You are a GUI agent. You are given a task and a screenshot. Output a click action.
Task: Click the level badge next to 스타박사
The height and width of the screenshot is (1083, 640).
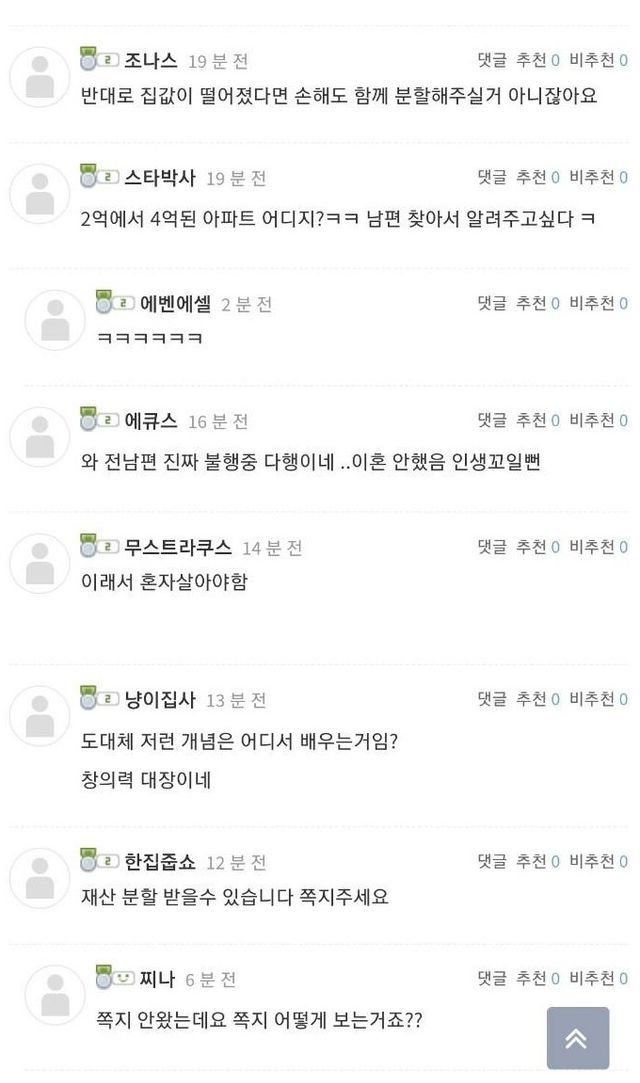[x=99, y=176]
